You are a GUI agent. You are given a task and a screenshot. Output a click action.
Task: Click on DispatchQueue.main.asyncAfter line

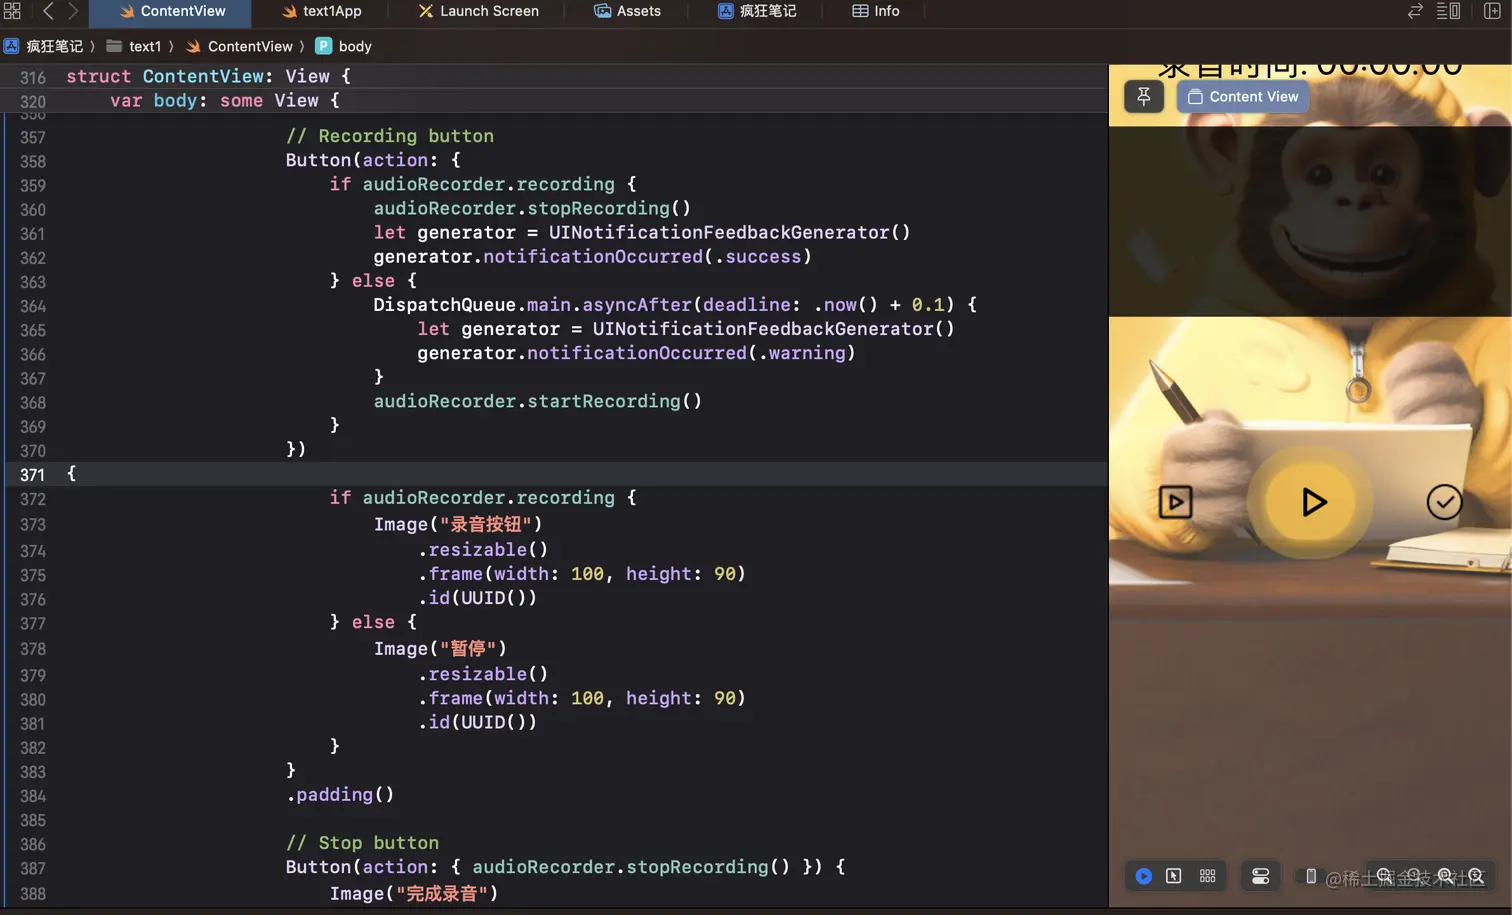point(675,305)
